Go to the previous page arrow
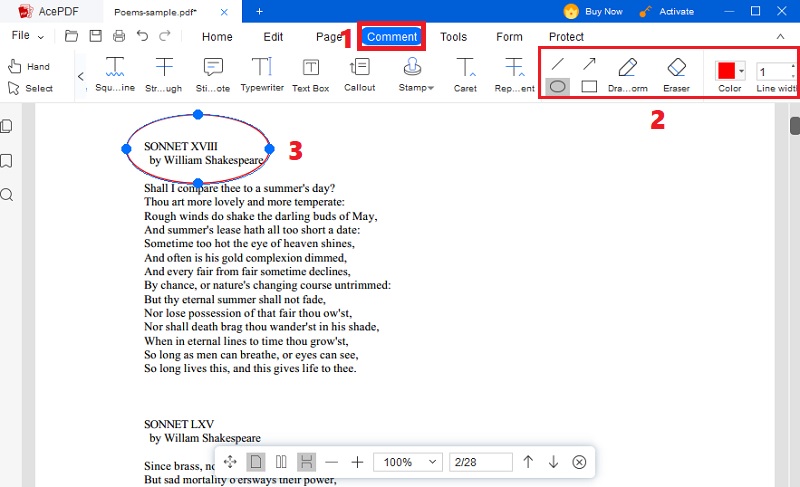The height and width of the screenshot is (487, 800). 528,462
